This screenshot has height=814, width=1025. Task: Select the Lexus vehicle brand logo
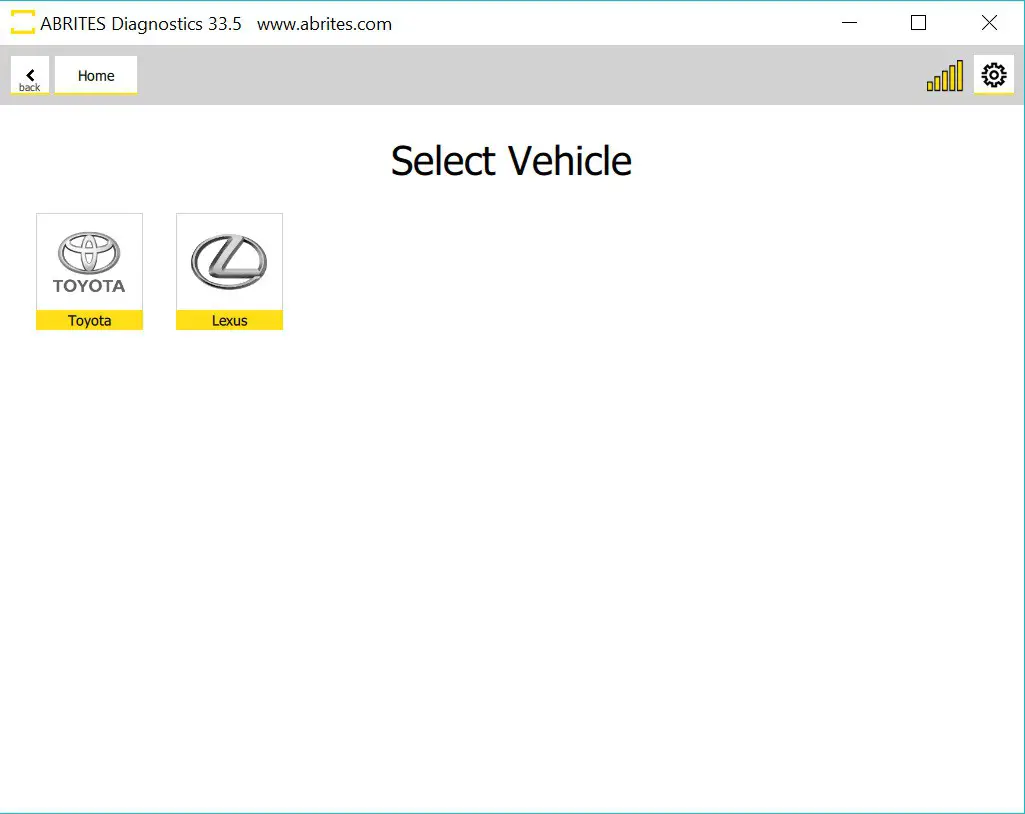click(229, 260)
